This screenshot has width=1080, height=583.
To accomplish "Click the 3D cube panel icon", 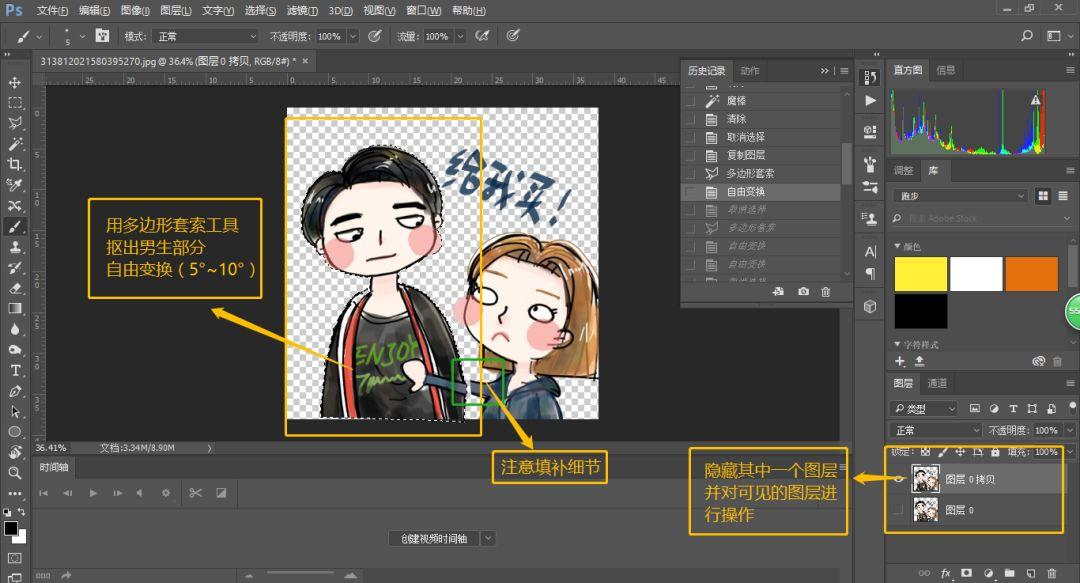I will click(870, 307).
